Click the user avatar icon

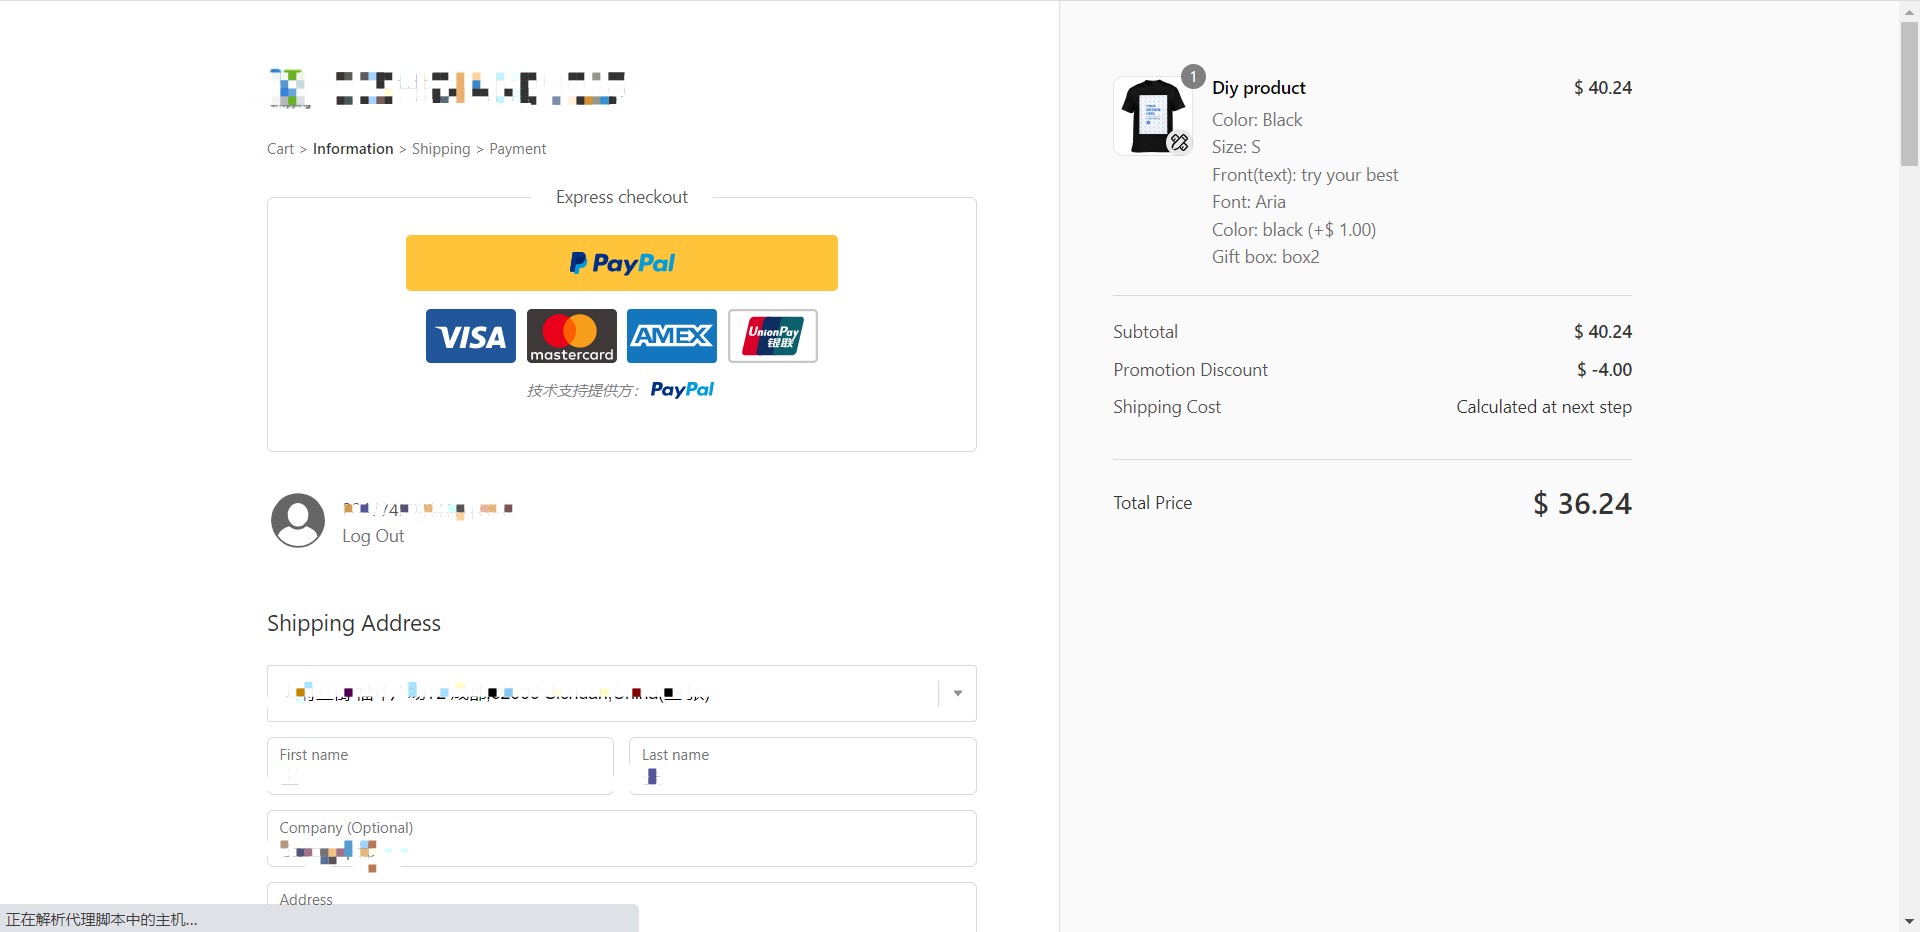(298, 520)
